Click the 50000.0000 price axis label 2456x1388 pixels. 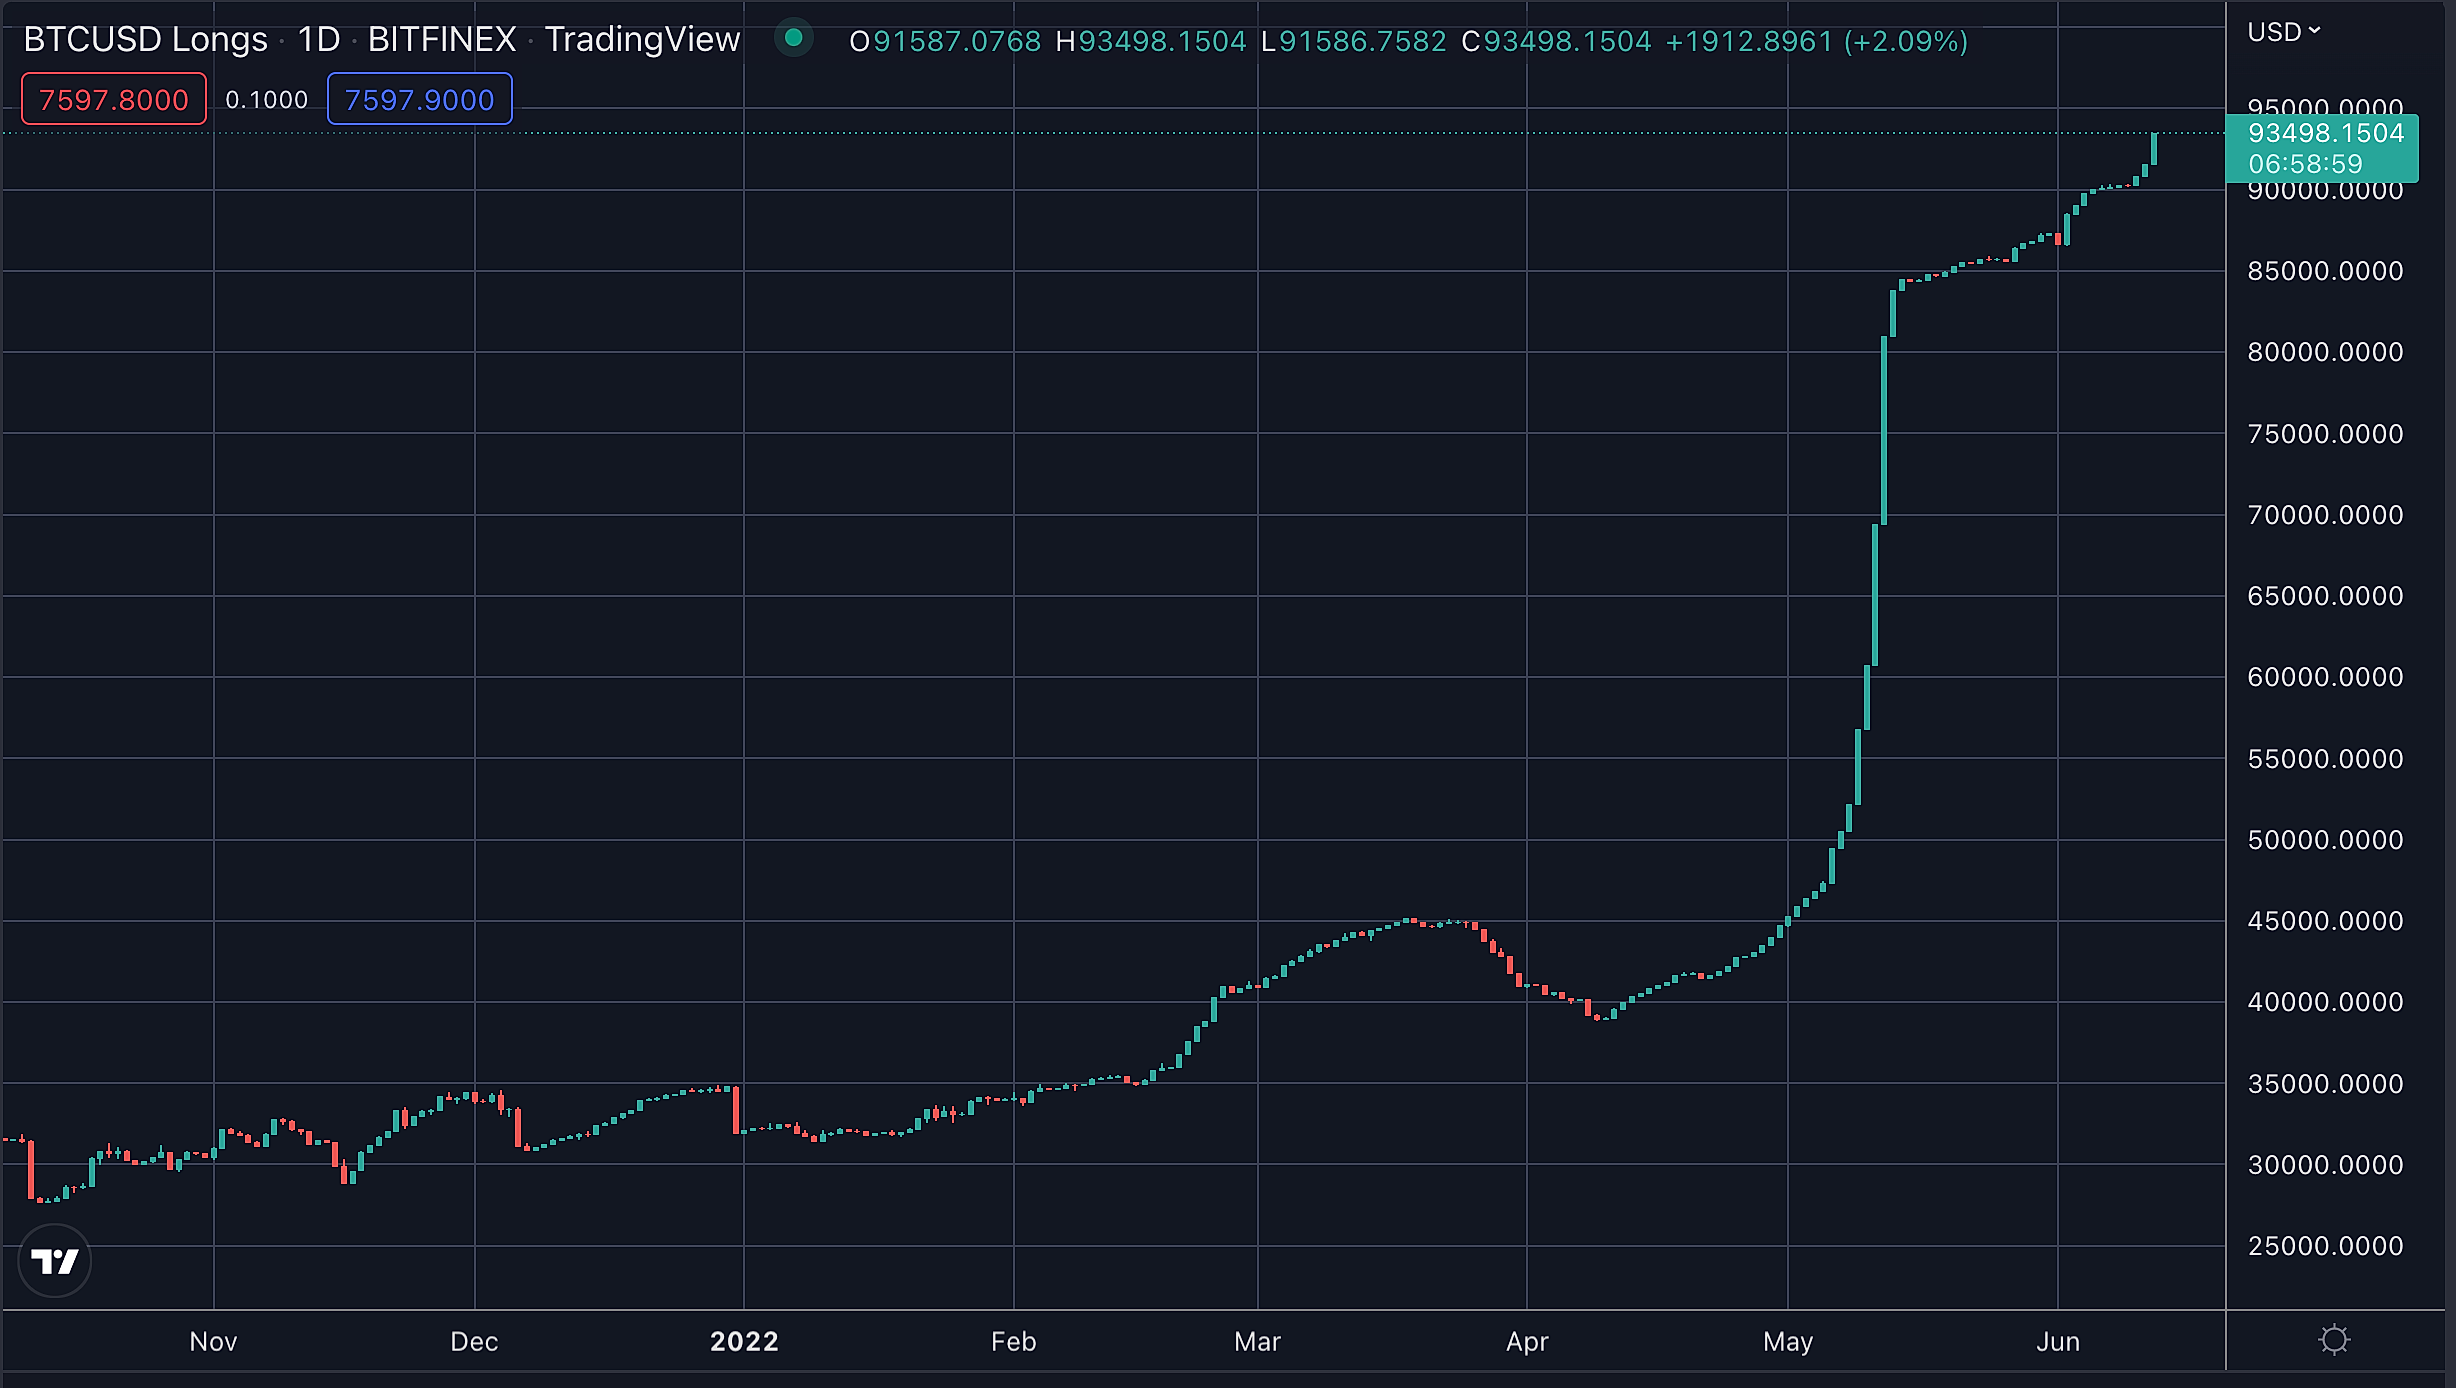pos(2325,840)
